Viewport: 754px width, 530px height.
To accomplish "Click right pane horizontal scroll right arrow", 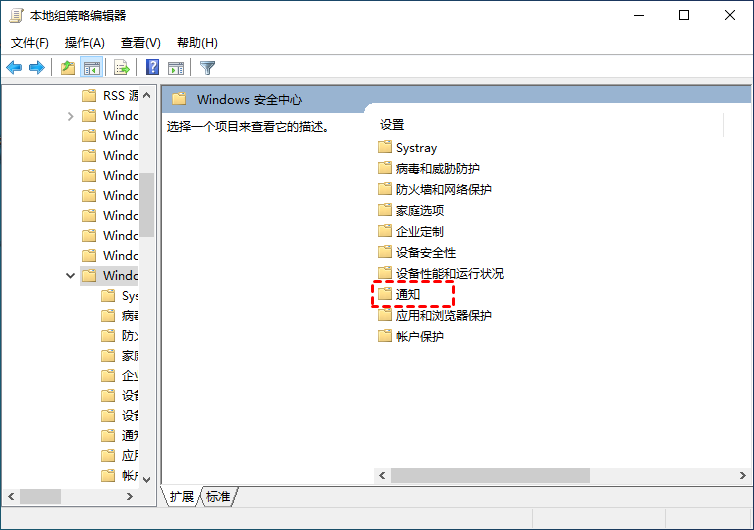I will click(x=742, y=475).
